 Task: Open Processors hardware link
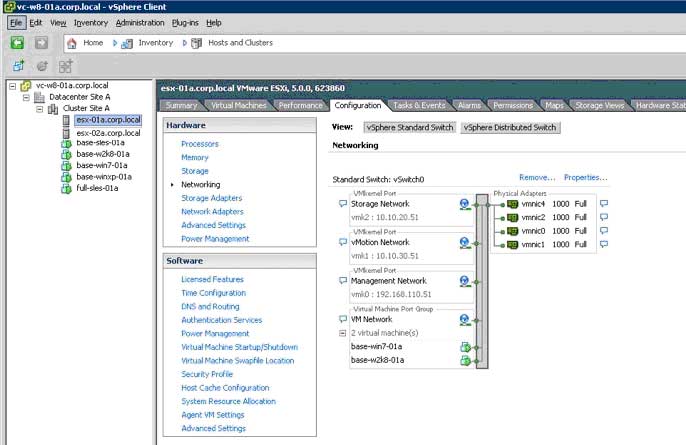point(200,144)
